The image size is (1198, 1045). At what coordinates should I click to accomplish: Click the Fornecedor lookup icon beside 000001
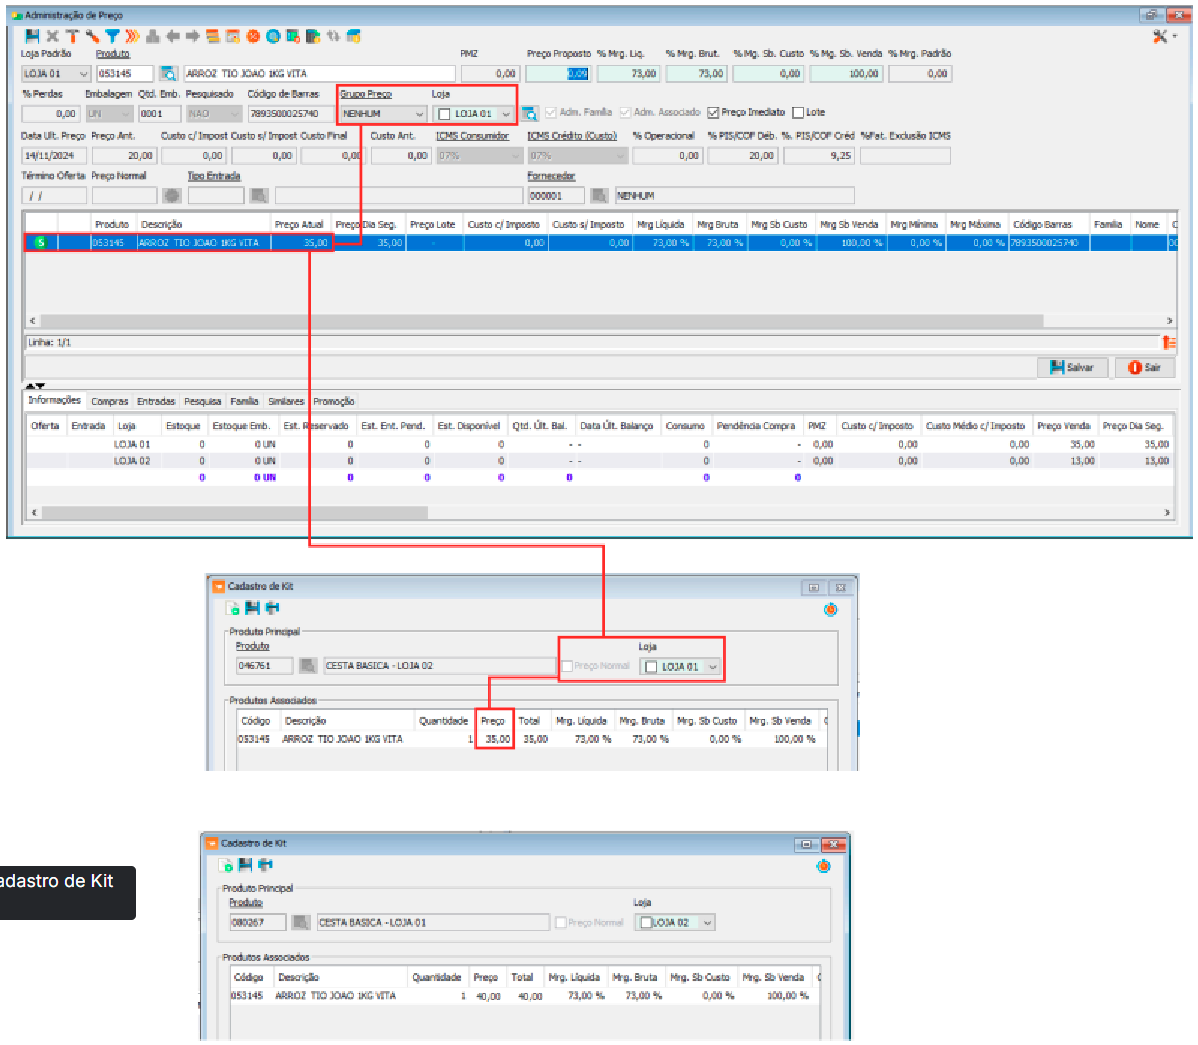(x=599, y=196)
